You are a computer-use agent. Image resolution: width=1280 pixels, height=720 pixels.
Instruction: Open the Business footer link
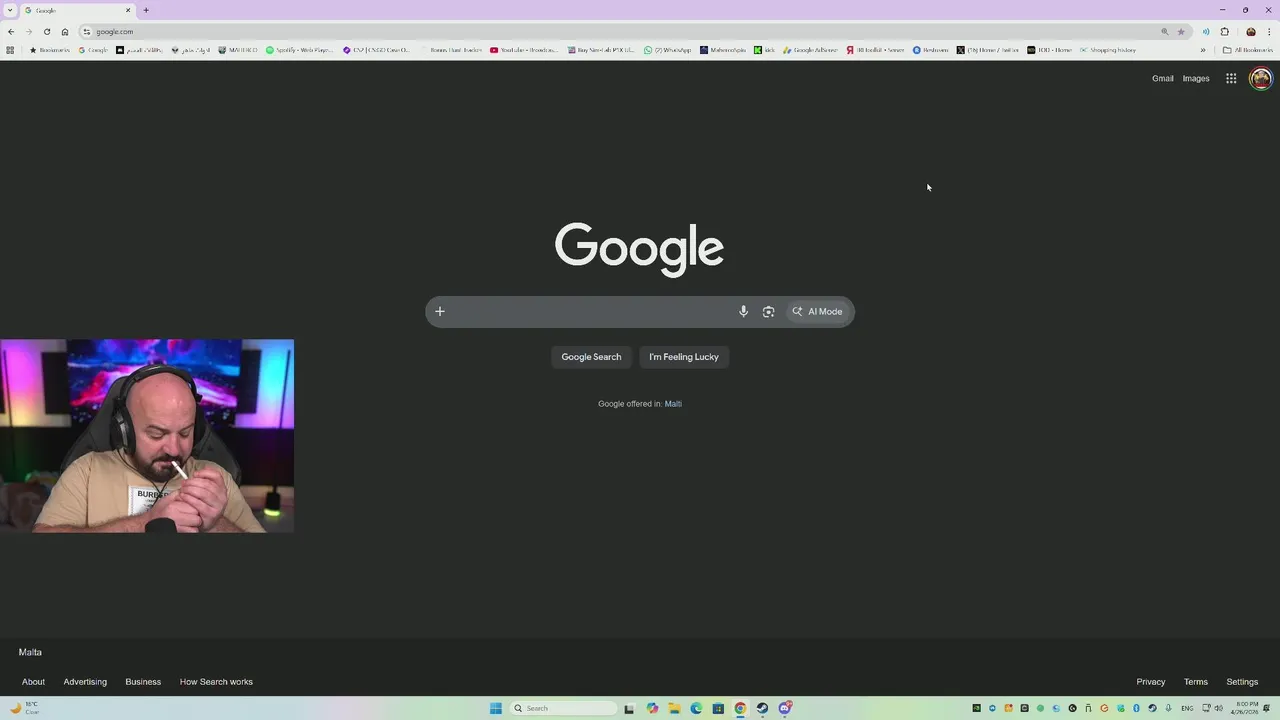point(143,682)
